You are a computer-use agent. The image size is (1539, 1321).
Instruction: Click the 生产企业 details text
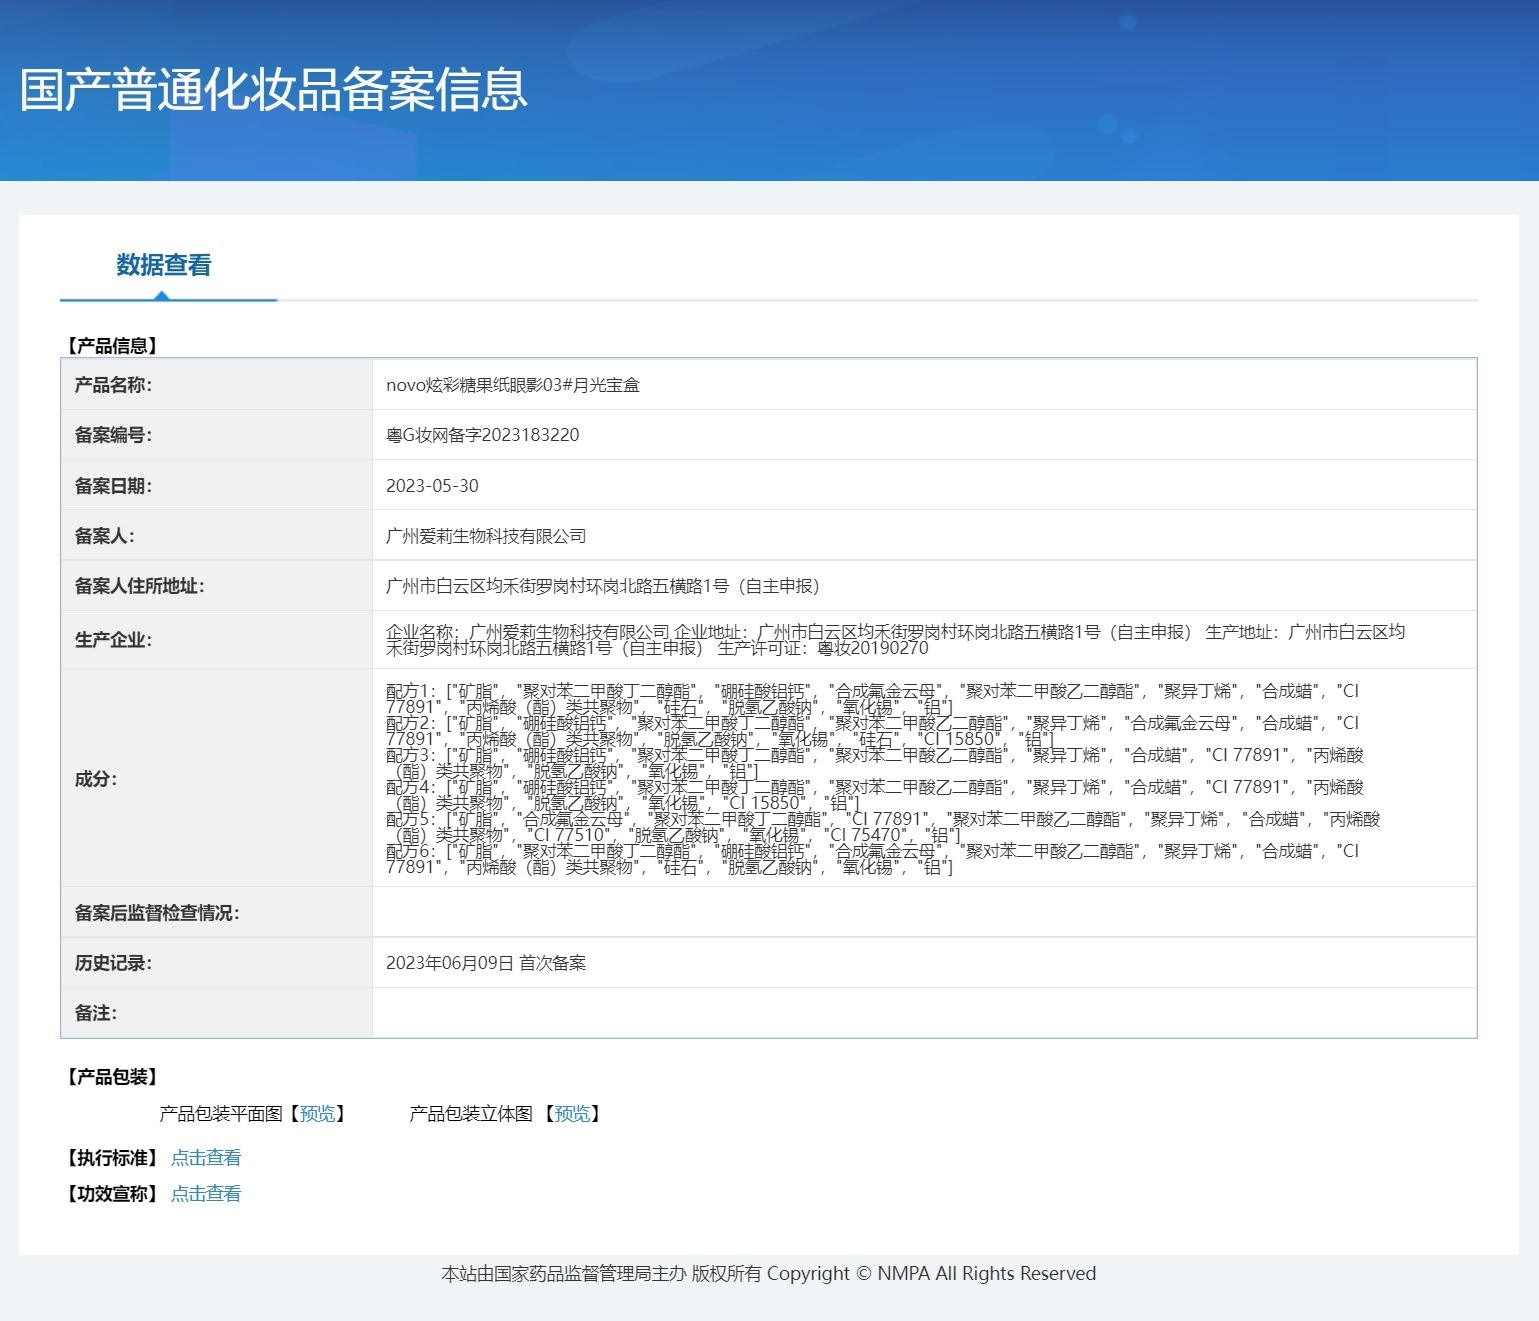click(895, 640)
